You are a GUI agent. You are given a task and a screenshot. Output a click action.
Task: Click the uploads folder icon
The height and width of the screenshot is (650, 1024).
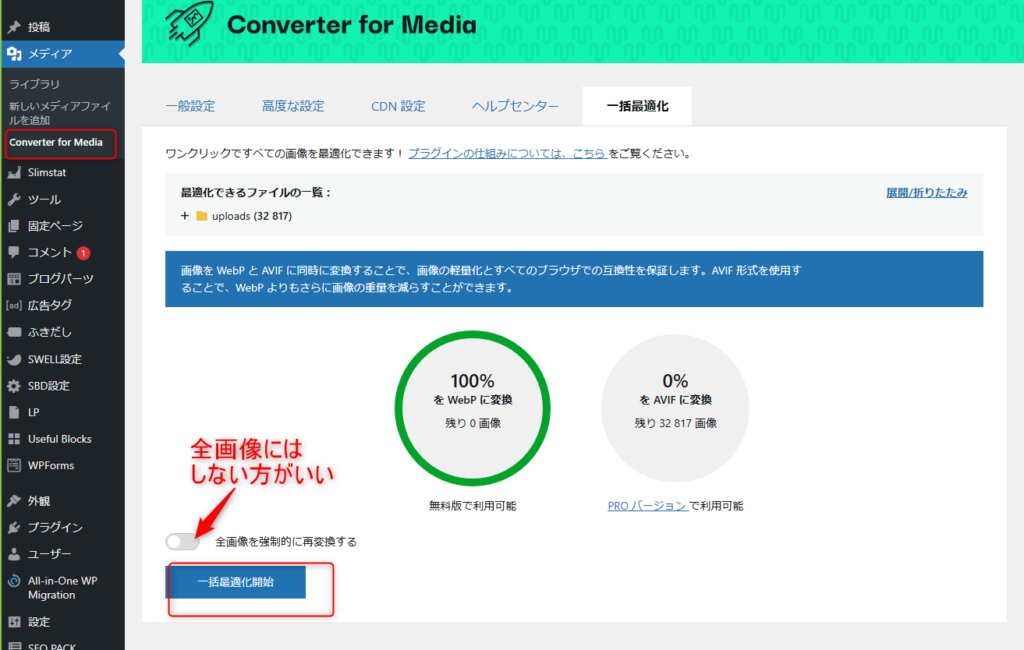(202, 216)
